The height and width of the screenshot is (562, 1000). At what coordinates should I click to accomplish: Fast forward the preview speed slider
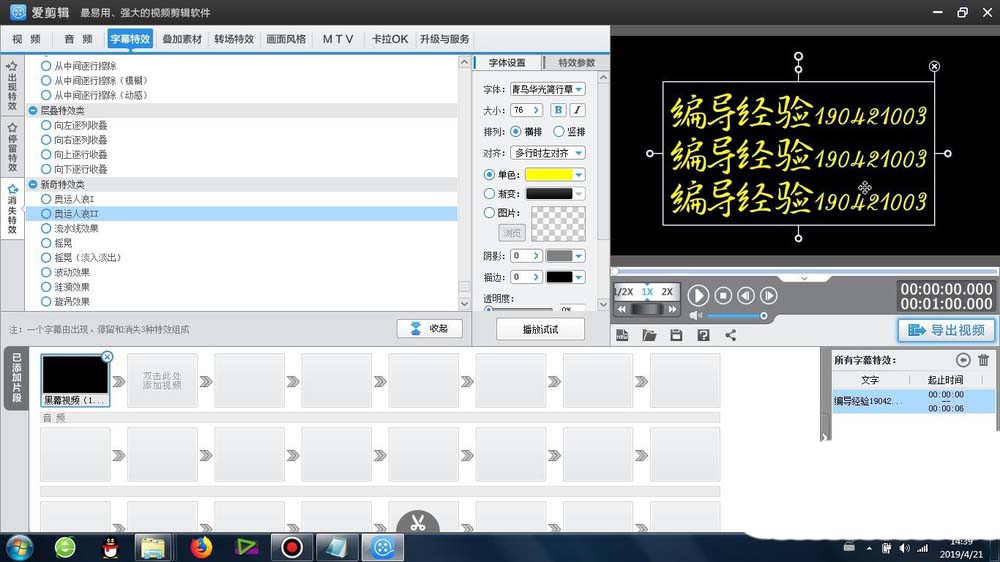click(672, 309)
